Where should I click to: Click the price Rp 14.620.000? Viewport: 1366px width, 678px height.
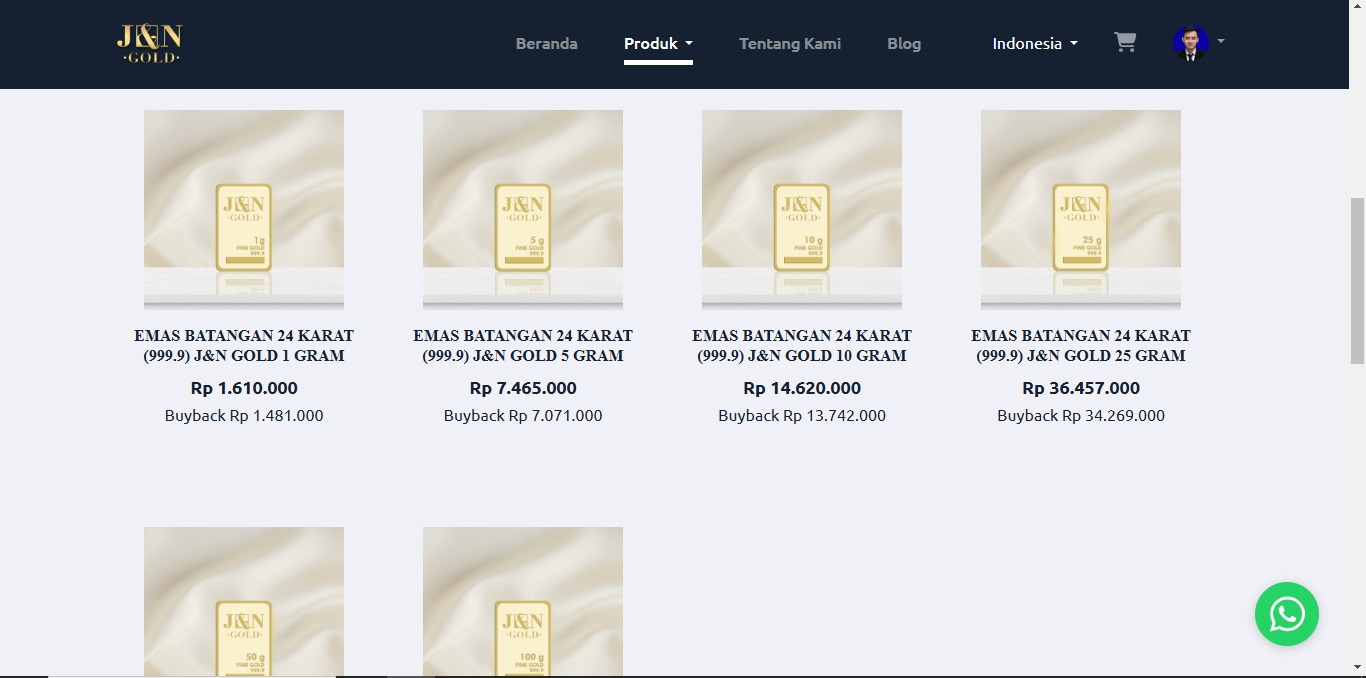tap(802, 388)
